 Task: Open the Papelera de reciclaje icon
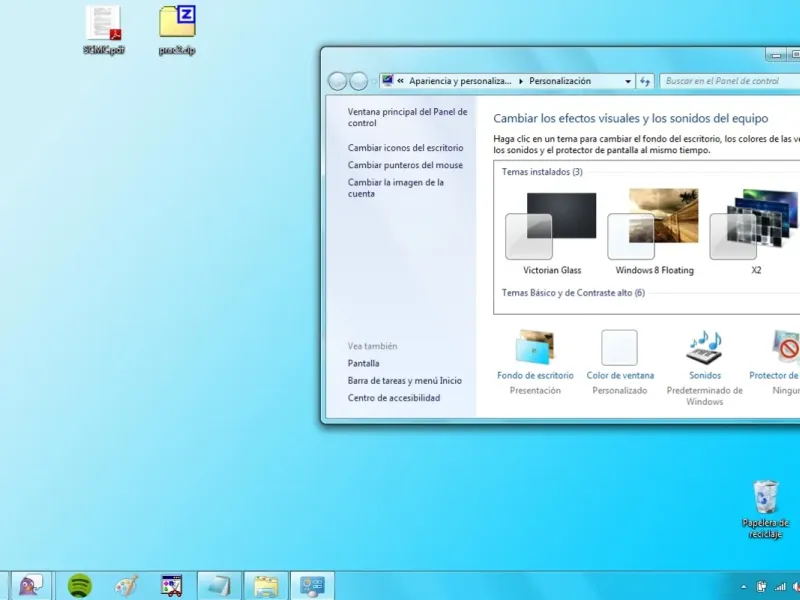click(765, 509)
